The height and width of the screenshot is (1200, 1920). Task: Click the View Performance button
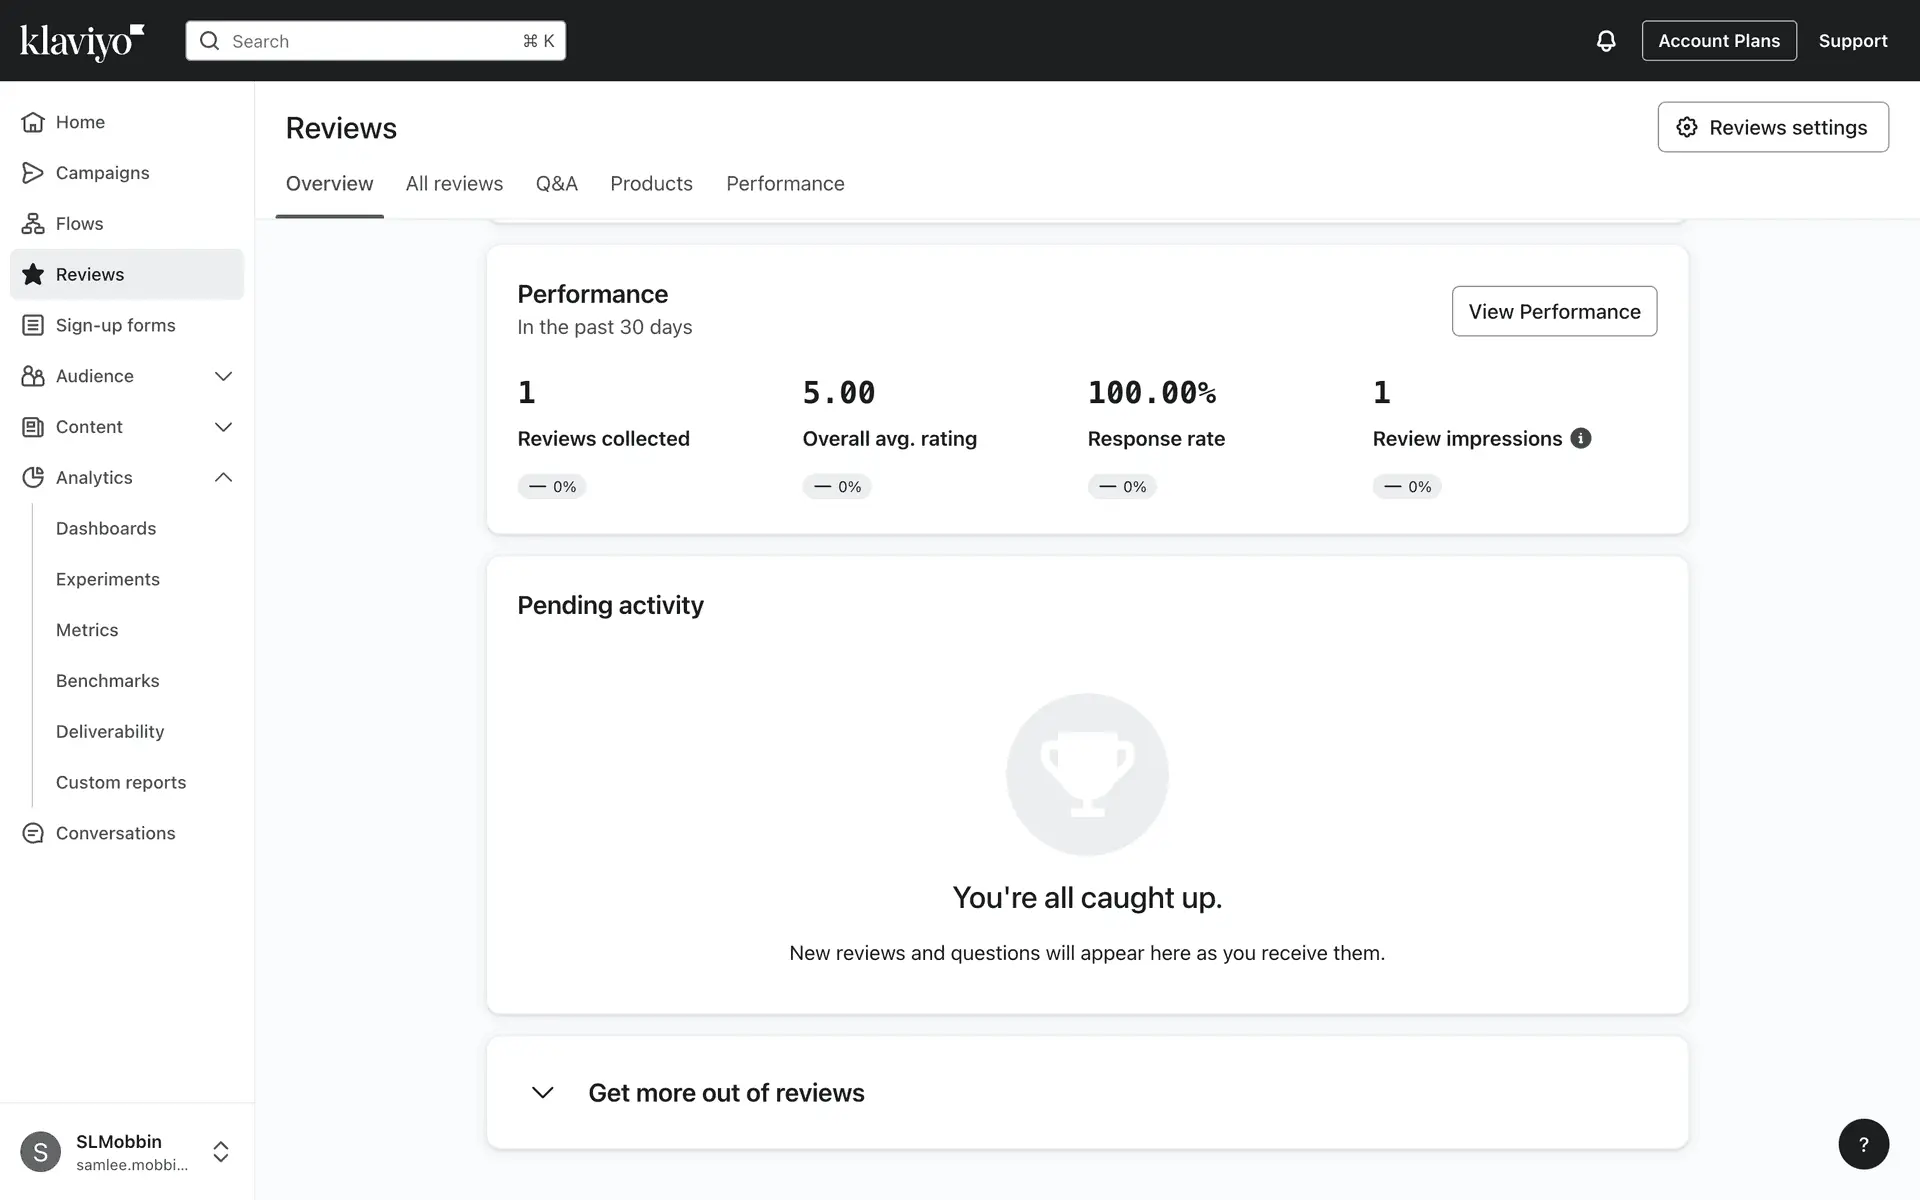click(1553, 311)
